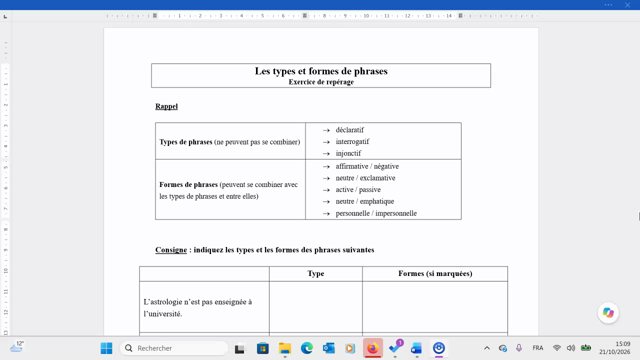Click the subtitle 'Exercice de repérage'
Screen dimensions: 640x360
click(321, 82)
